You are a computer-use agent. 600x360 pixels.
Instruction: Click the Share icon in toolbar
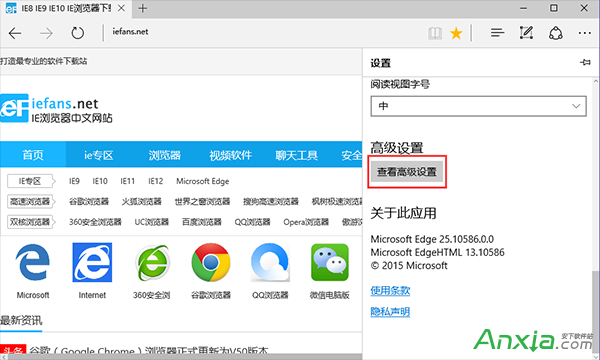556,33
